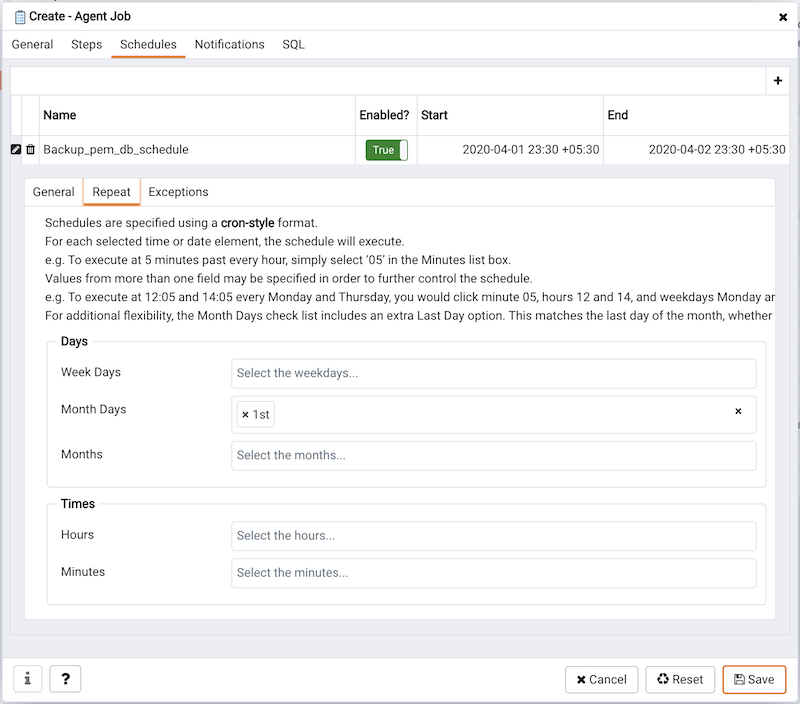This screenshot has height=704, width=800.
Task: Click the Times group heading
Action: [78, 504]
